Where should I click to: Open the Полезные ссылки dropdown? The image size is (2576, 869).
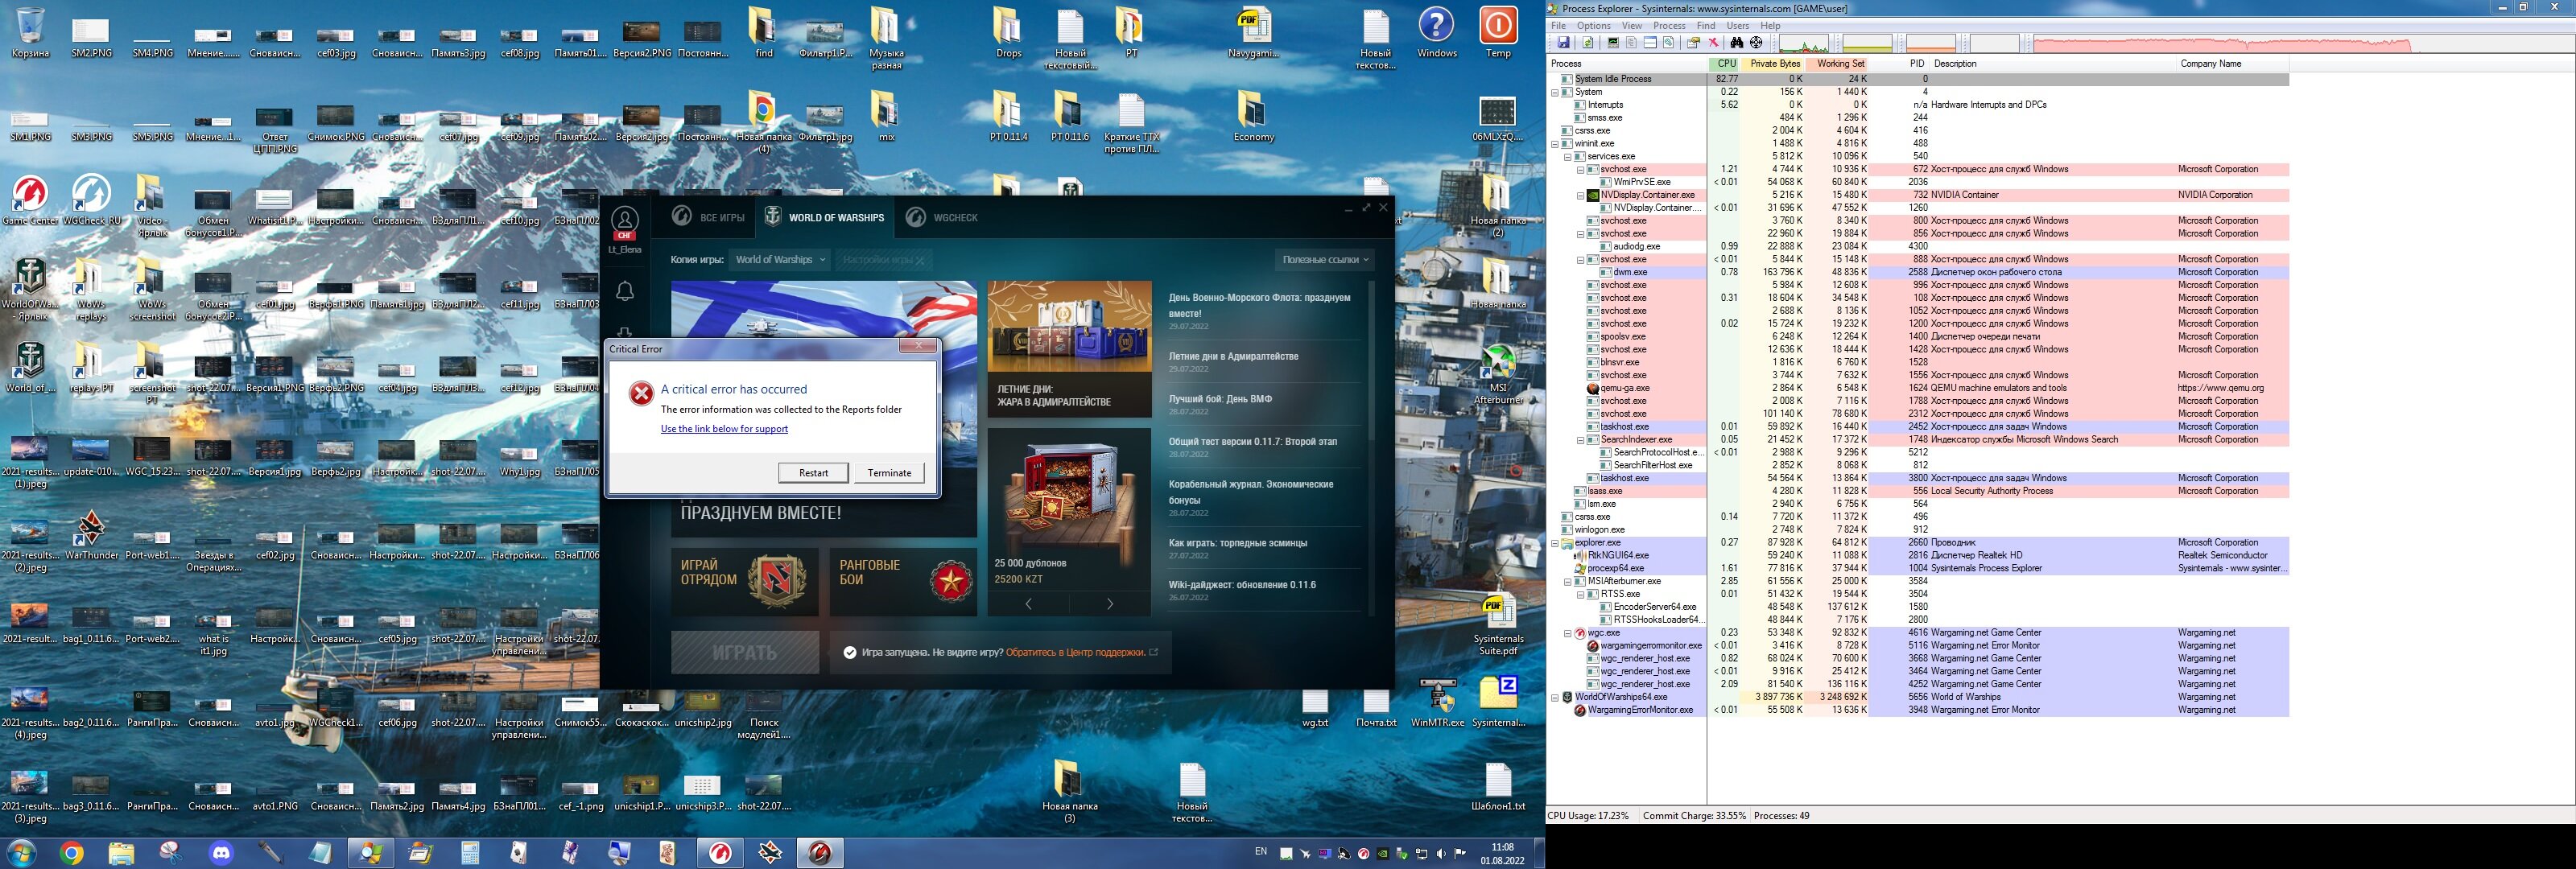[1325, 260]
